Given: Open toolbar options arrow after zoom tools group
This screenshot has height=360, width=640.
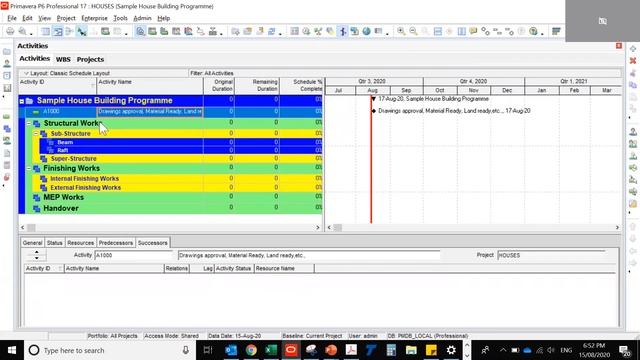Looking at the screenshot, I should 542,33.
